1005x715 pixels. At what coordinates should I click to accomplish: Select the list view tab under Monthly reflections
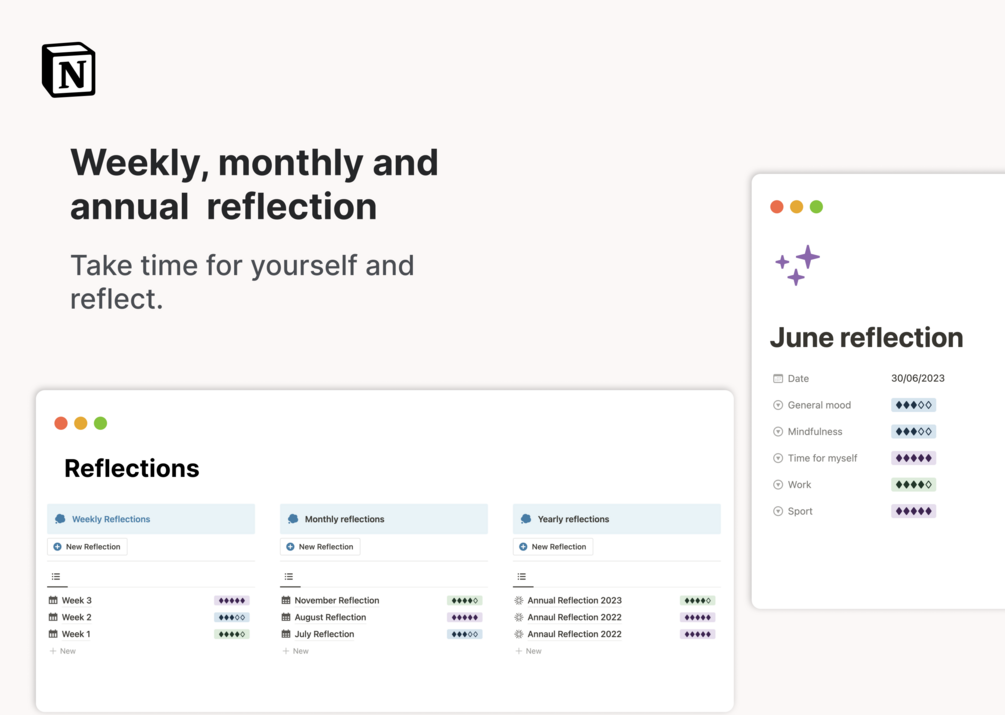289,577
